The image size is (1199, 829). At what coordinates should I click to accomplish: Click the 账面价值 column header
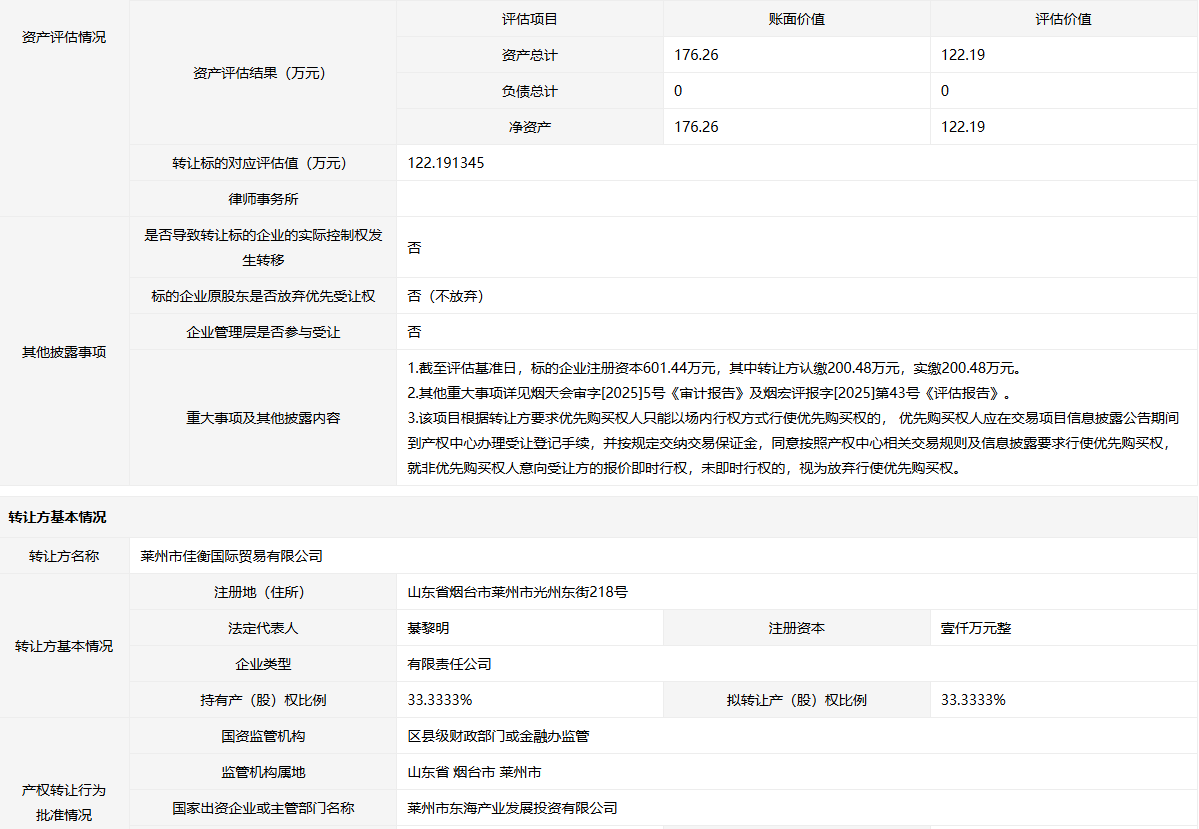(796, 19)
